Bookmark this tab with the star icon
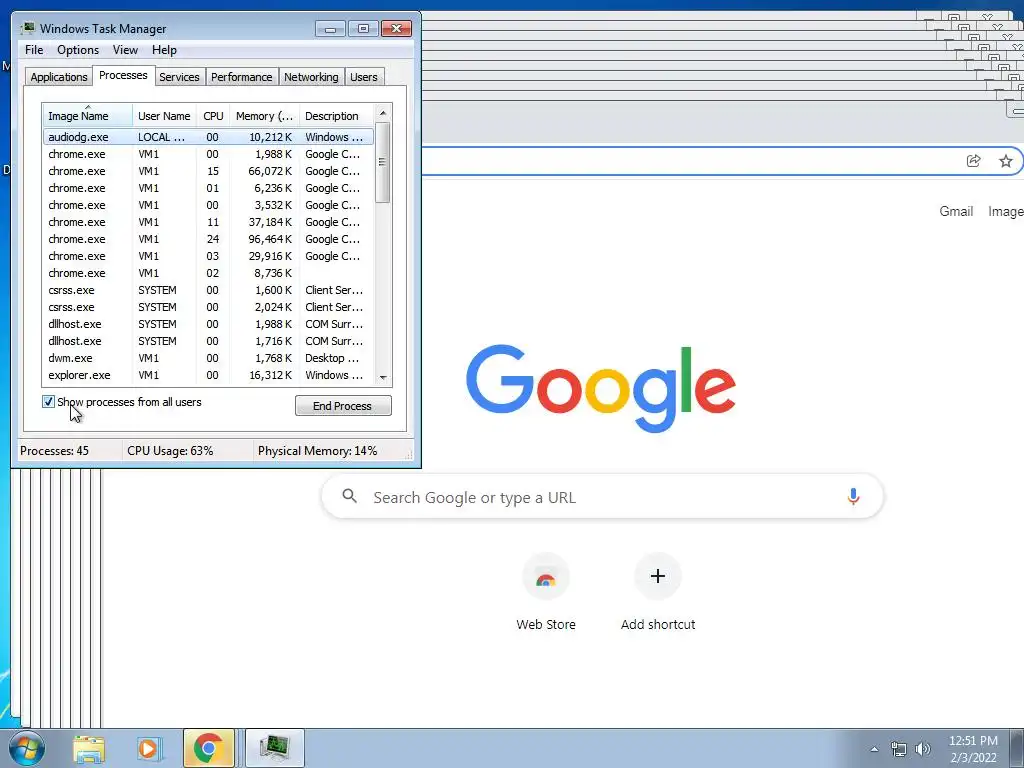This screenshot has width=1024, height=768. point(1006,161)
